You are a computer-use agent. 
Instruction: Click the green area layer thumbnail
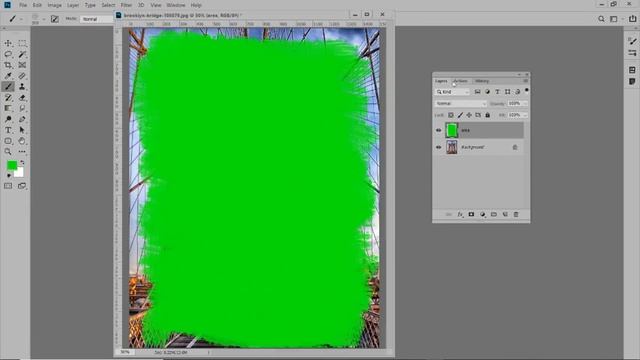point(452,130)
